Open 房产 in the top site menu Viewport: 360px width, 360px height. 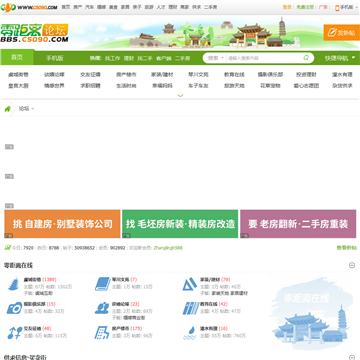point(77,7)
